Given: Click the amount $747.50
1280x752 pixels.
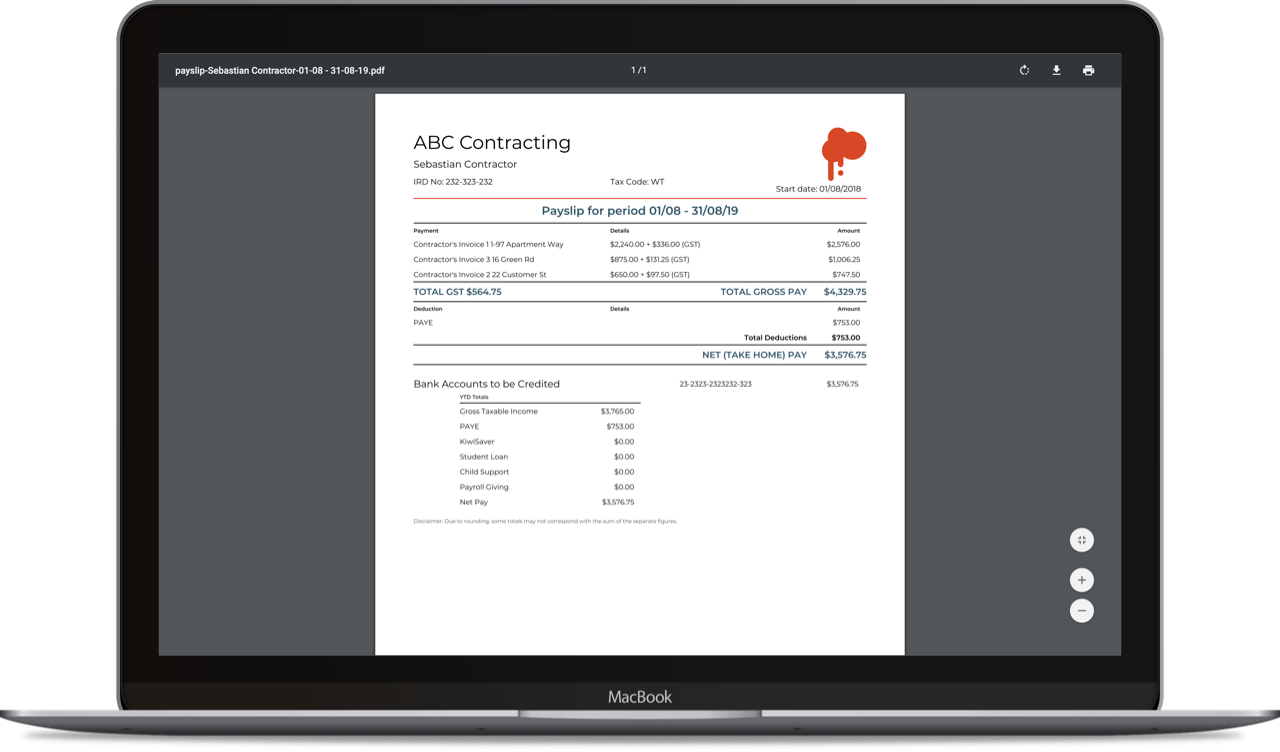Looking at the screenshot, I should pos(846,274).
